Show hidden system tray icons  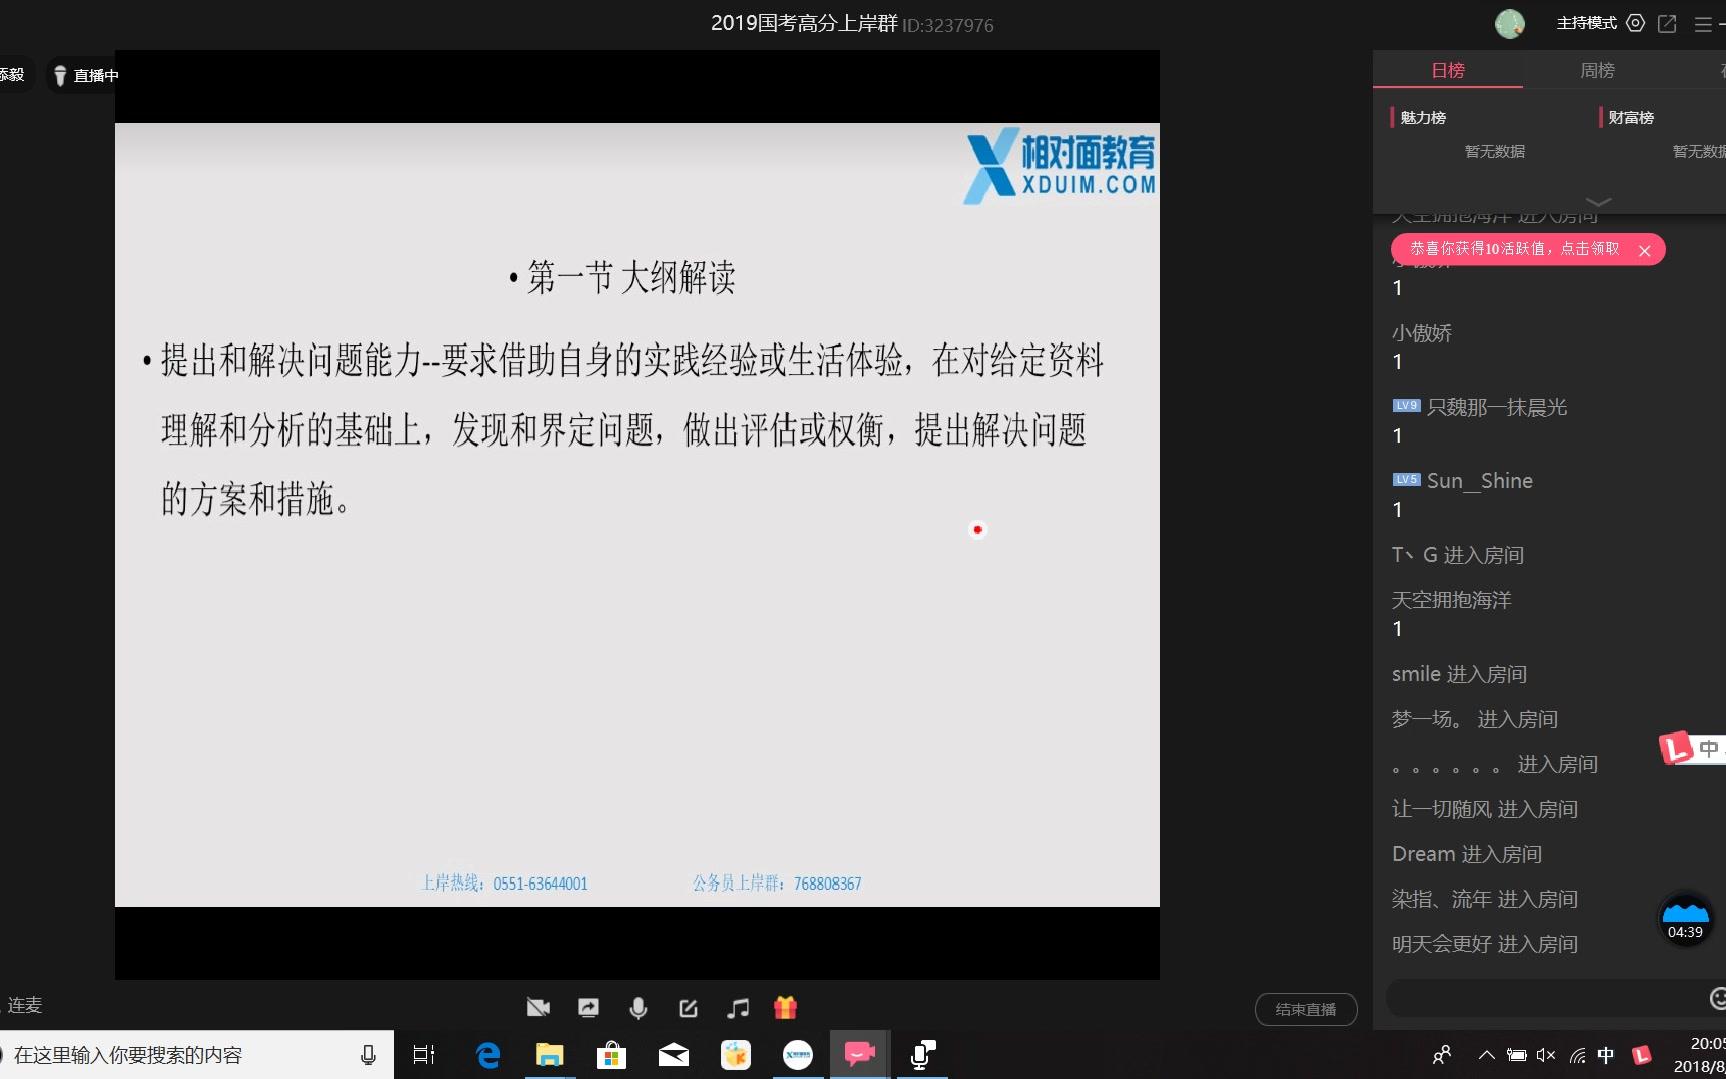point(1487,1055)
